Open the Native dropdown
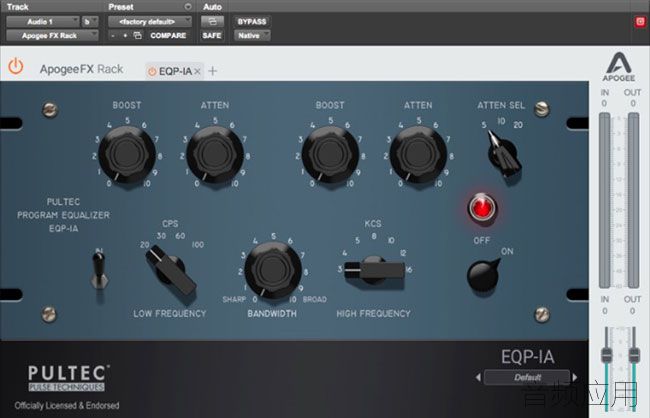Screen dimensions: 650x418 (252, 36)
